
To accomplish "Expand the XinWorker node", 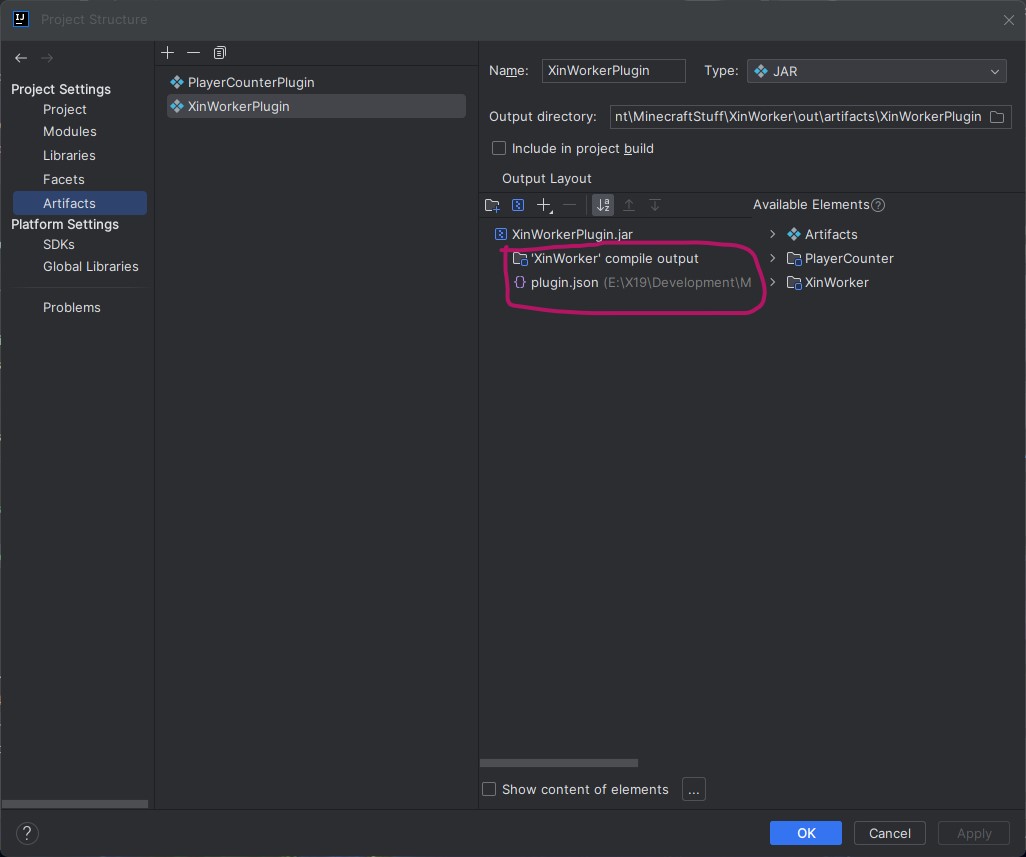I will point(773,283).
